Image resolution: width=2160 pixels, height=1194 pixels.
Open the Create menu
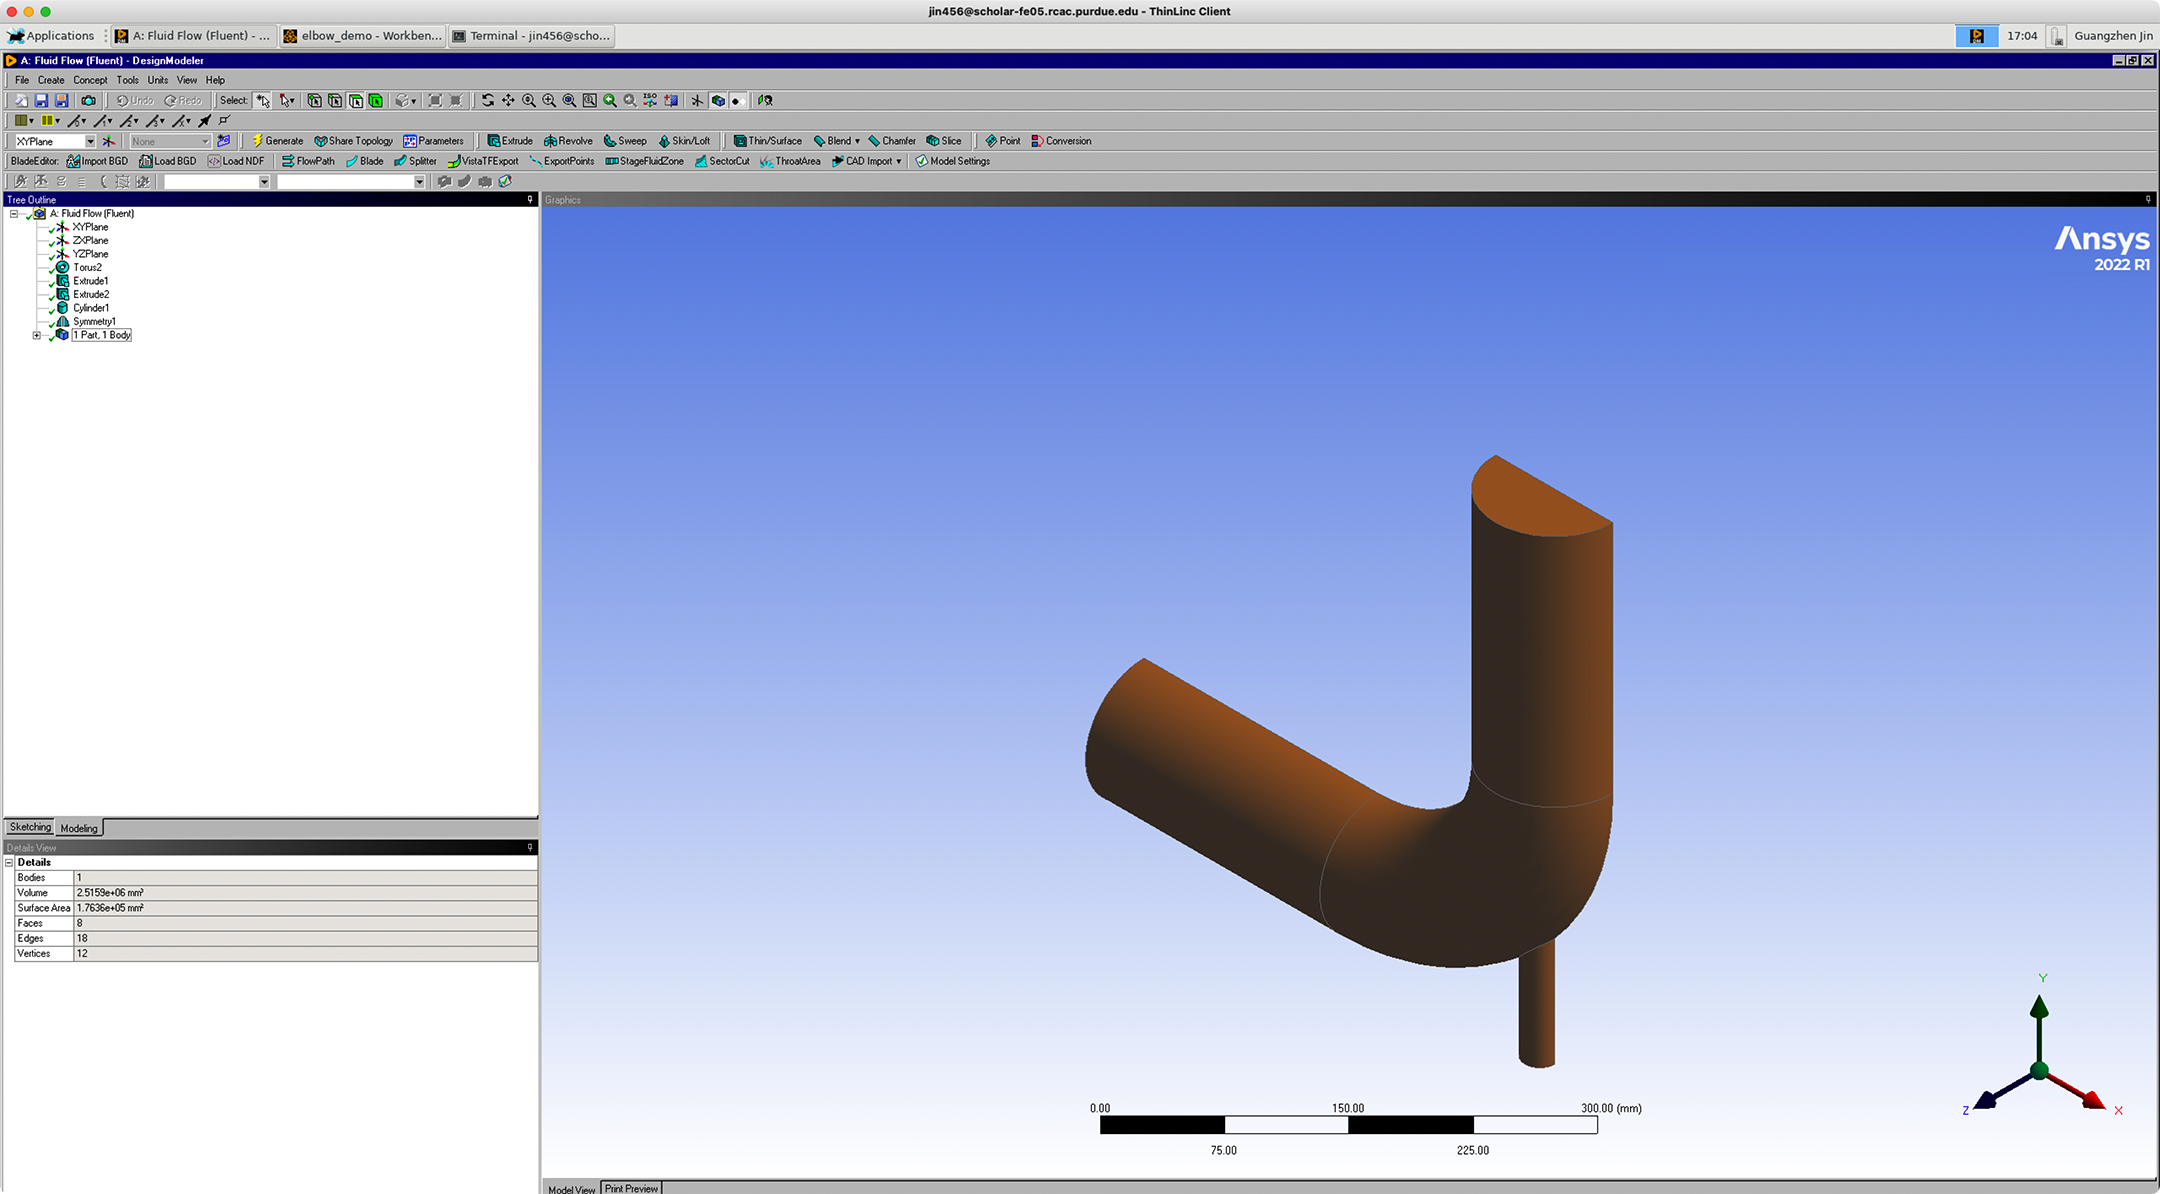(51, 80)
